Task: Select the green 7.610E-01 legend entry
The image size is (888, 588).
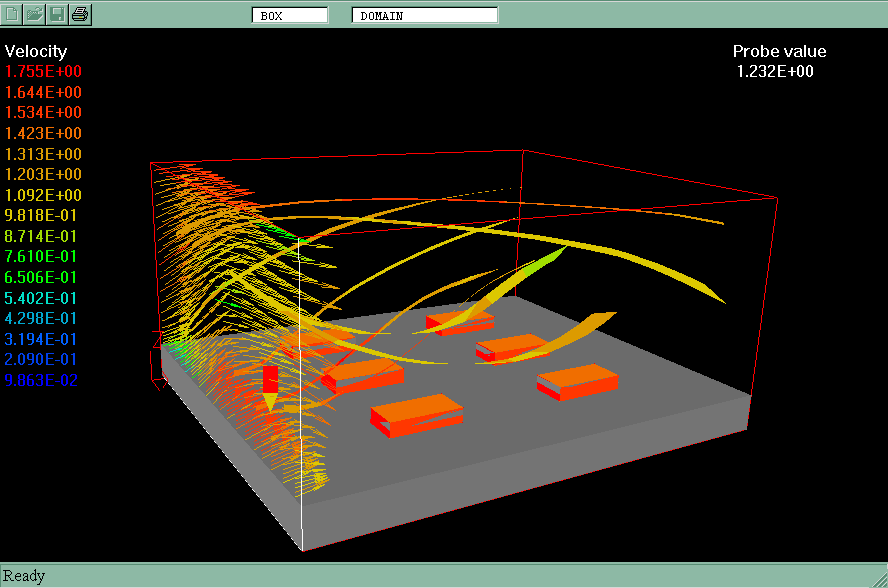Action: [x=44, y=257]
